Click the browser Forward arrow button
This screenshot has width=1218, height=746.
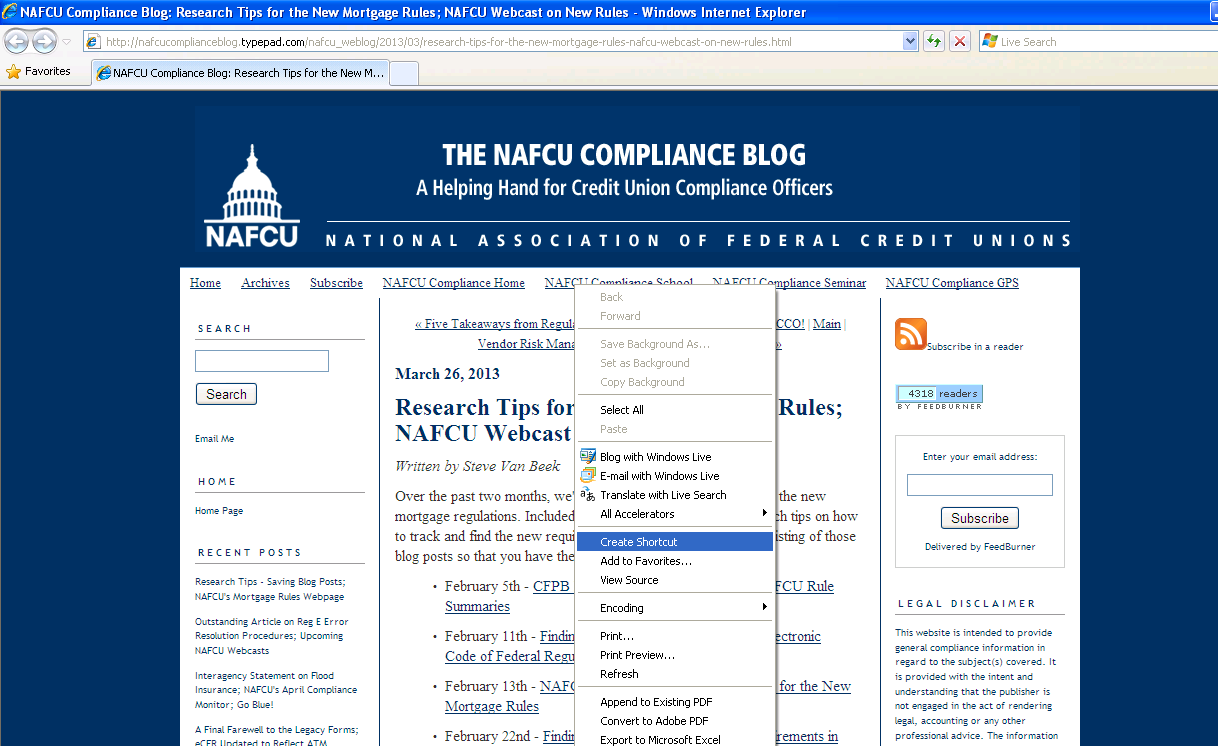(44, 42)
